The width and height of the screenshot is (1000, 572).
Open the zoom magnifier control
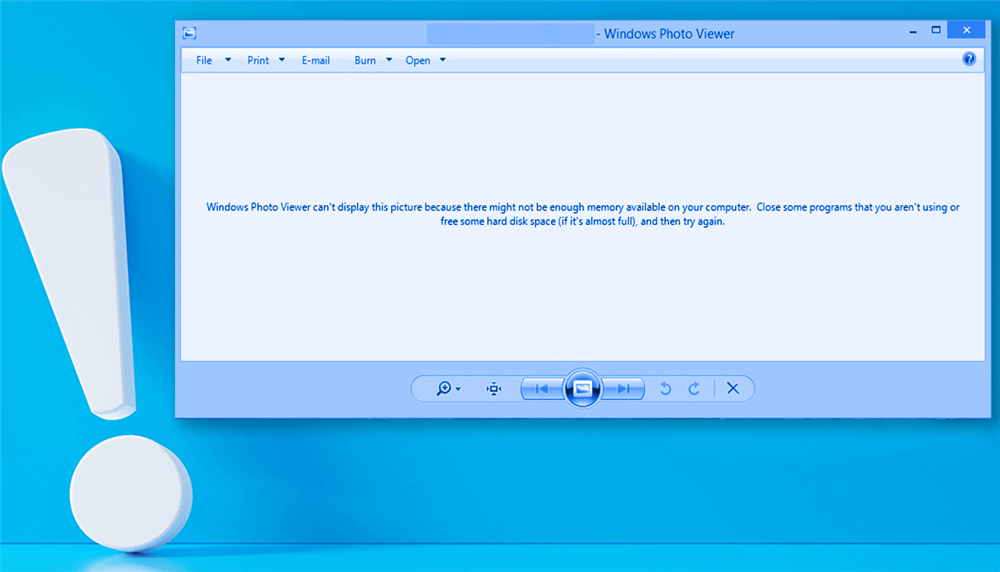pyautogui.click(x=444, y=389)
